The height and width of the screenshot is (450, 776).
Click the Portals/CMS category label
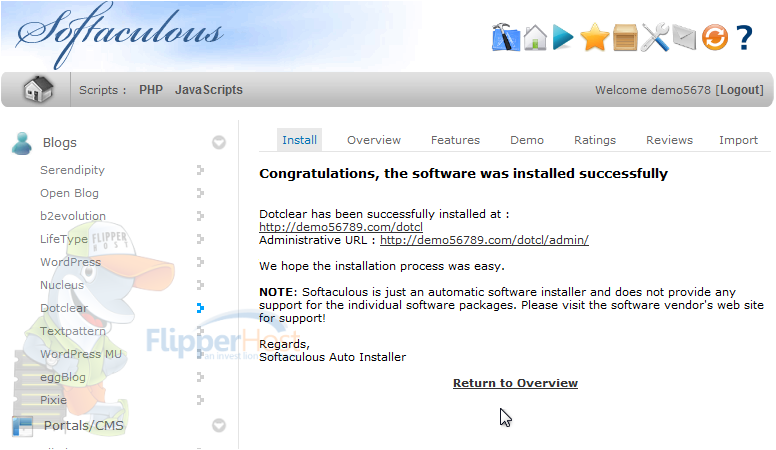pyautogui.click(x=84, y=426)
